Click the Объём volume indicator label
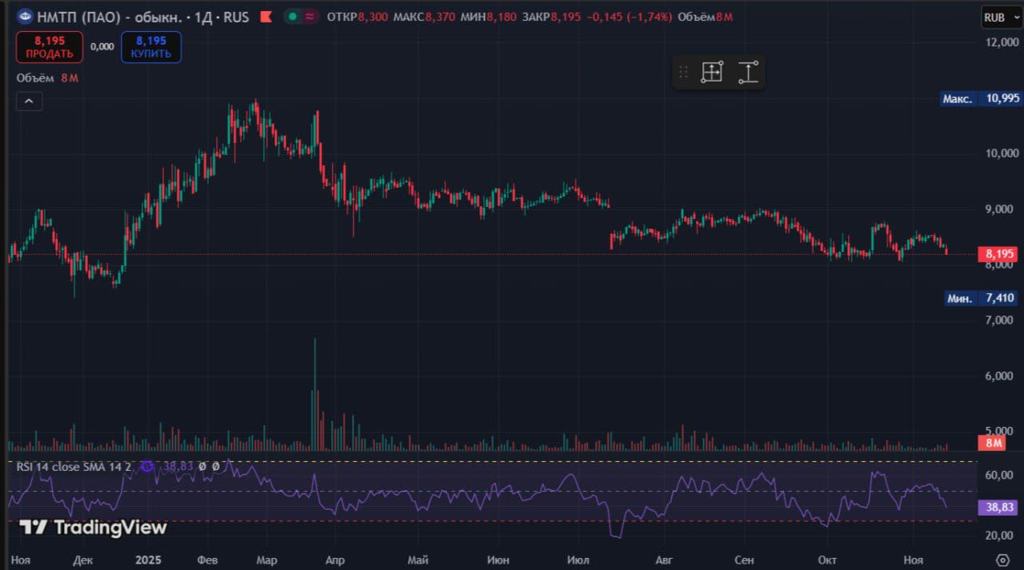The height and width of the screenshot is (570, 1024). pos(36,78)
